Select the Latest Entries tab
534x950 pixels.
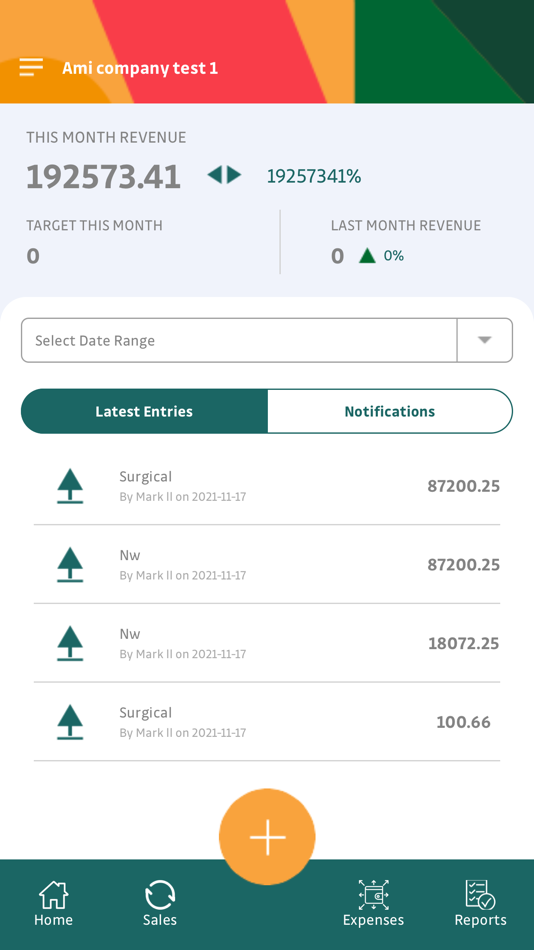point(144,411)
